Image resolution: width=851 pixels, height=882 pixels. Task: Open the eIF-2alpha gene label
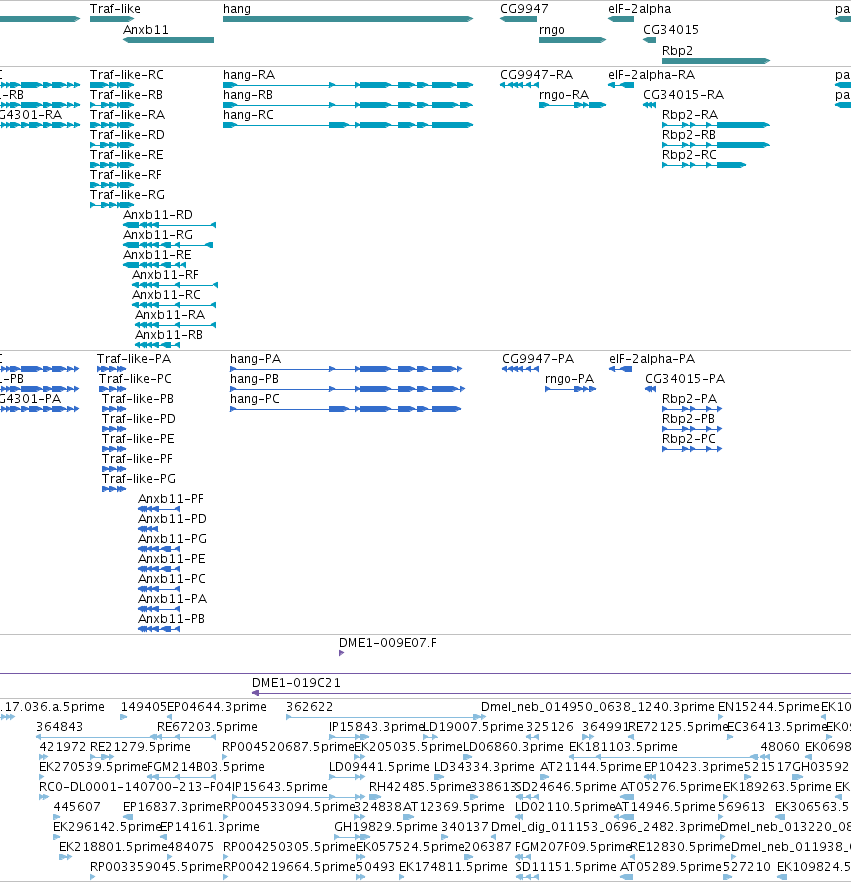(x=640, y=9)
